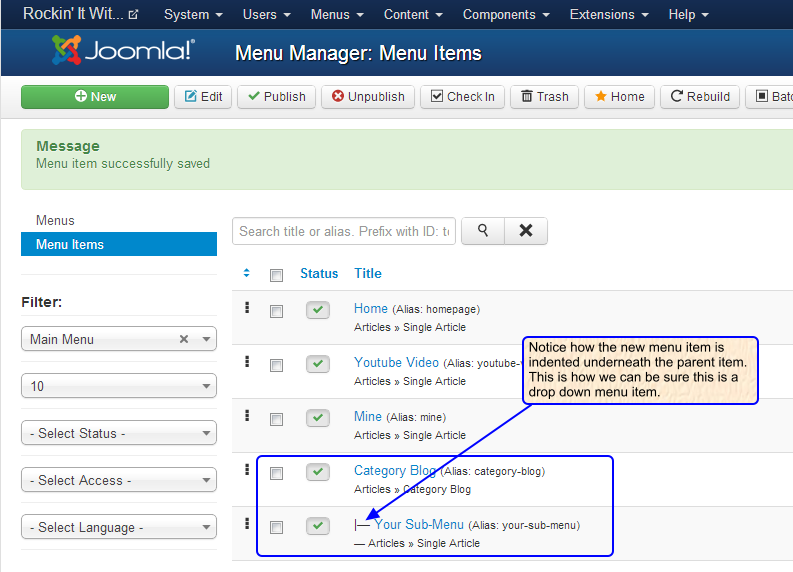793x572 pixels.
Task: Toggle published status of Home item
Action: coord(318,310)
